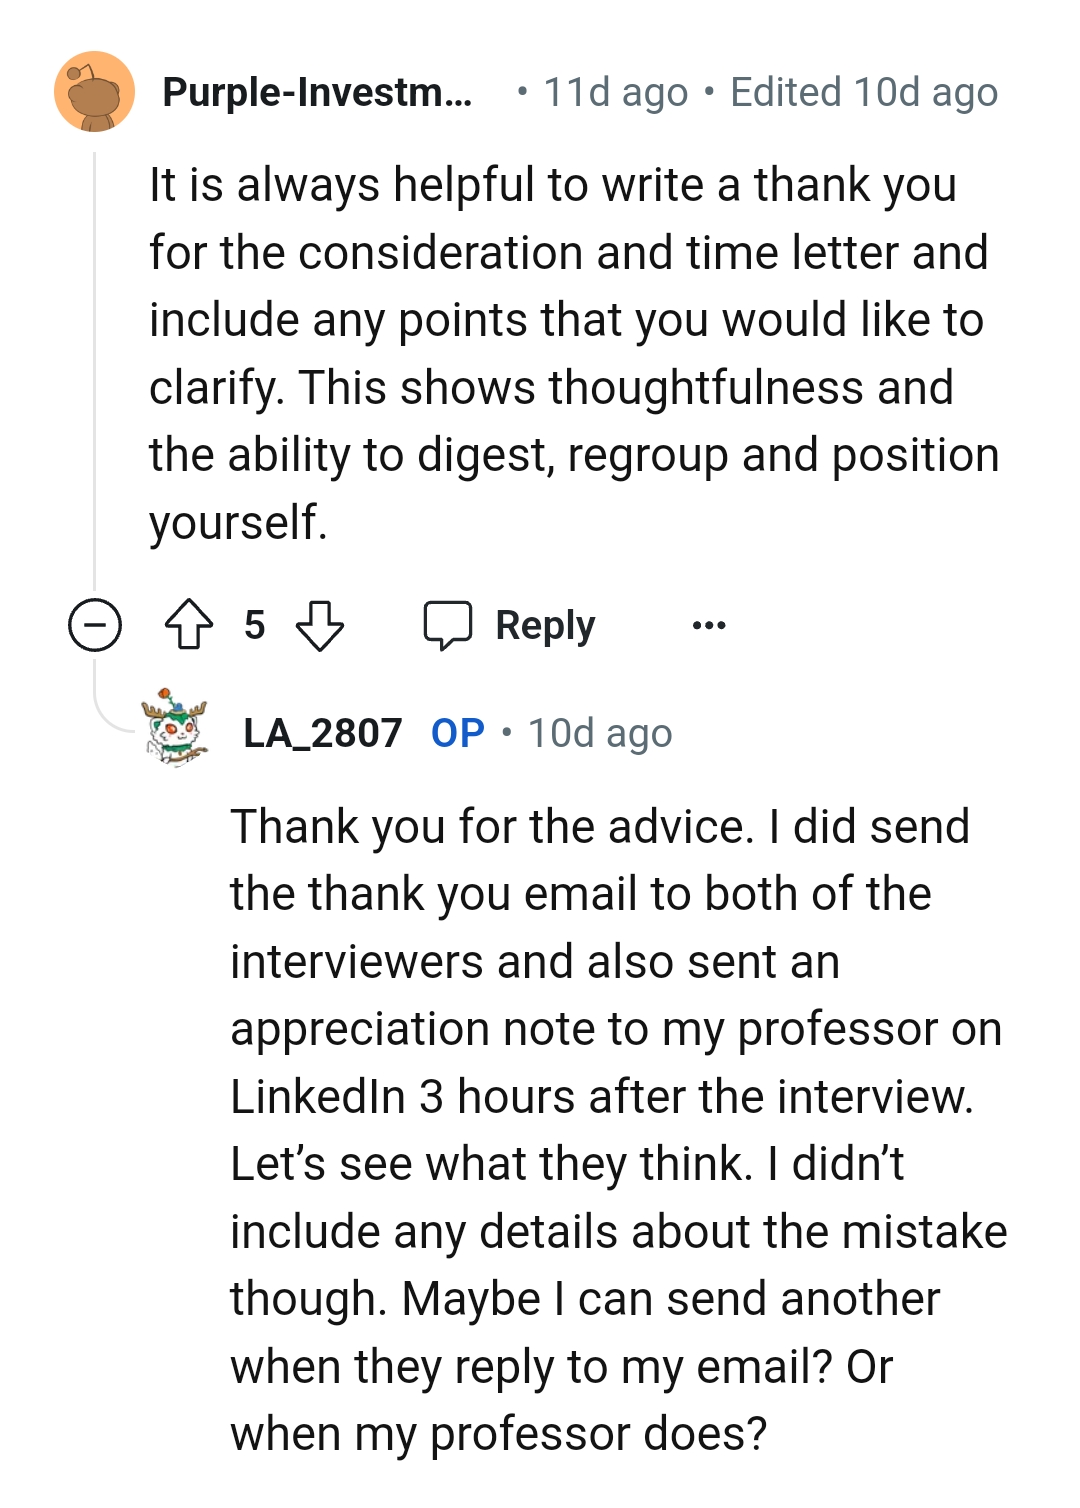Click the vote count showing 5

tap(255, 626)
